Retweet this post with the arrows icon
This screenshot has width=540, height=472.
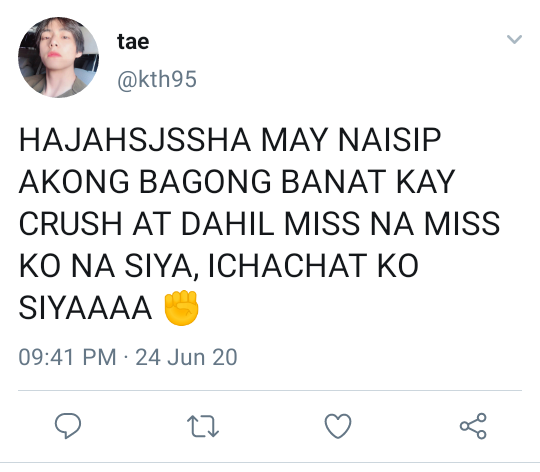pos(203,426)
